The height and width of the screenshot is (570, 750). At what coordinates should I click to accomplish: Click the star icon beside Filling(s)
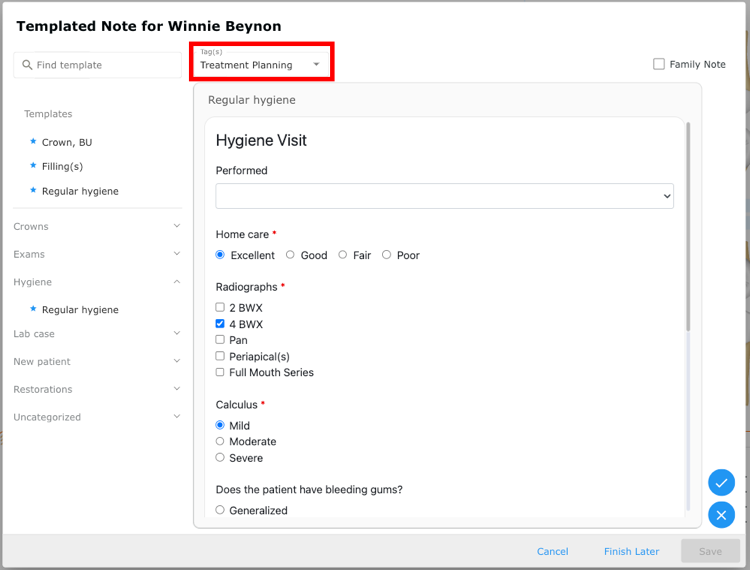click(33, 165)
